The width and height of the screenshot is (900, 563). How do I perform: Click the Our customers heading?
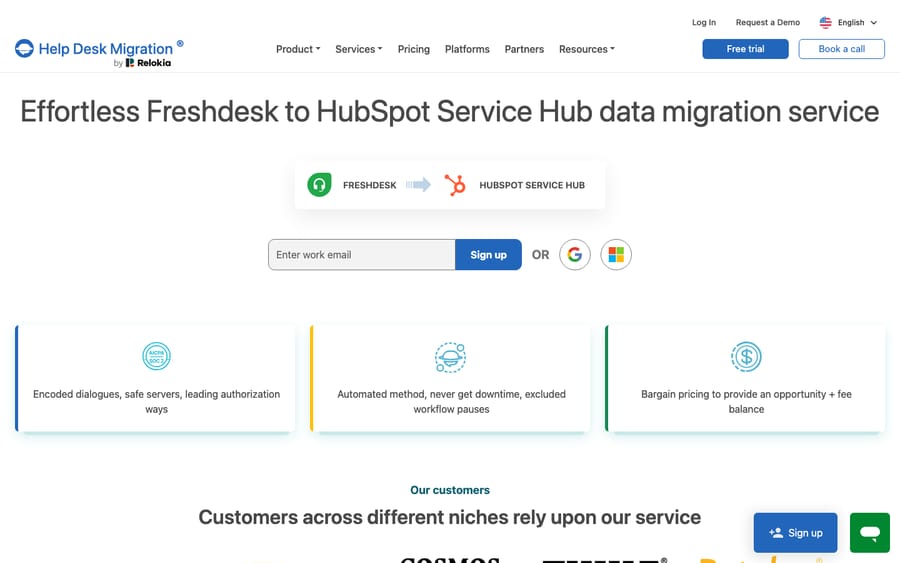(x=450, y=490)
